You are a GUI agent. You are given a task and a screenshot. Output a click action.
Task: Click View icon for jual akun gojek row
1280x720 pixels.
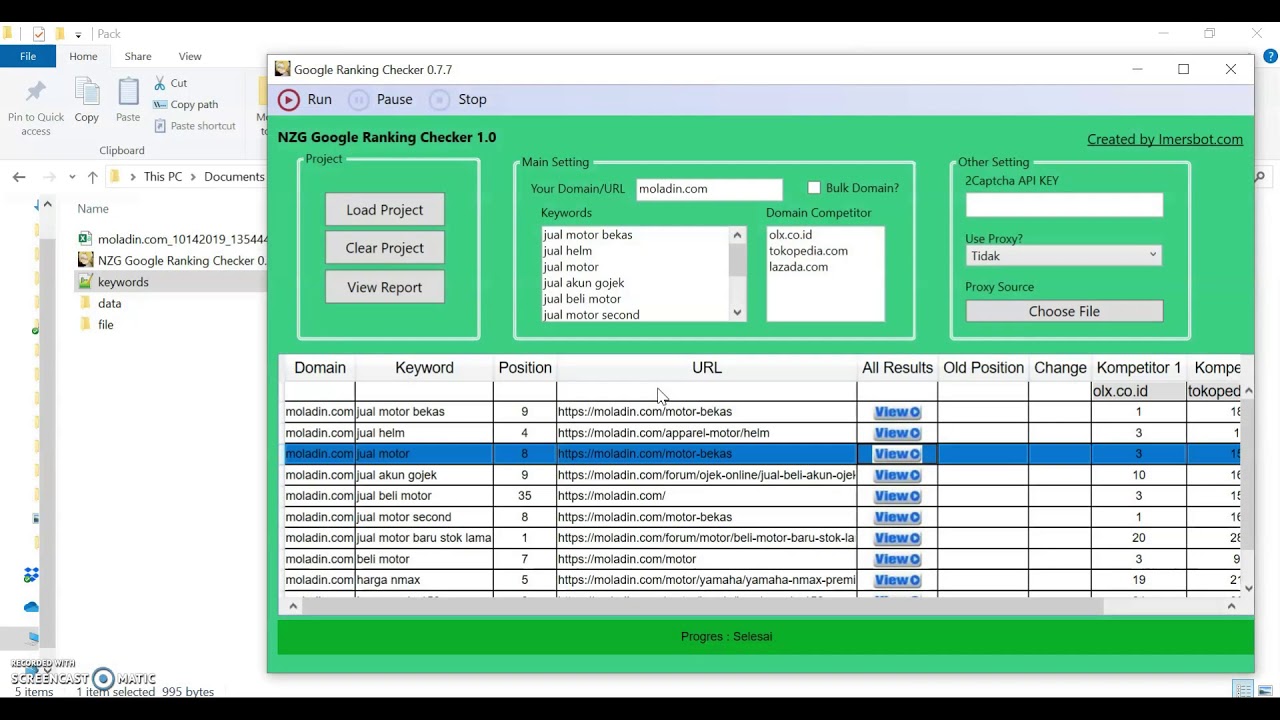tap(897, 475)
